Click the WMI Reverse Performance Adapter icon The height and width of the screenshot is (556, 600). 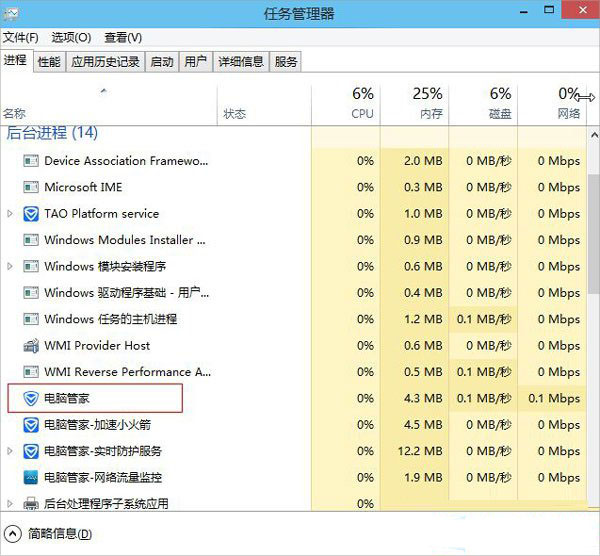point(31,372)
